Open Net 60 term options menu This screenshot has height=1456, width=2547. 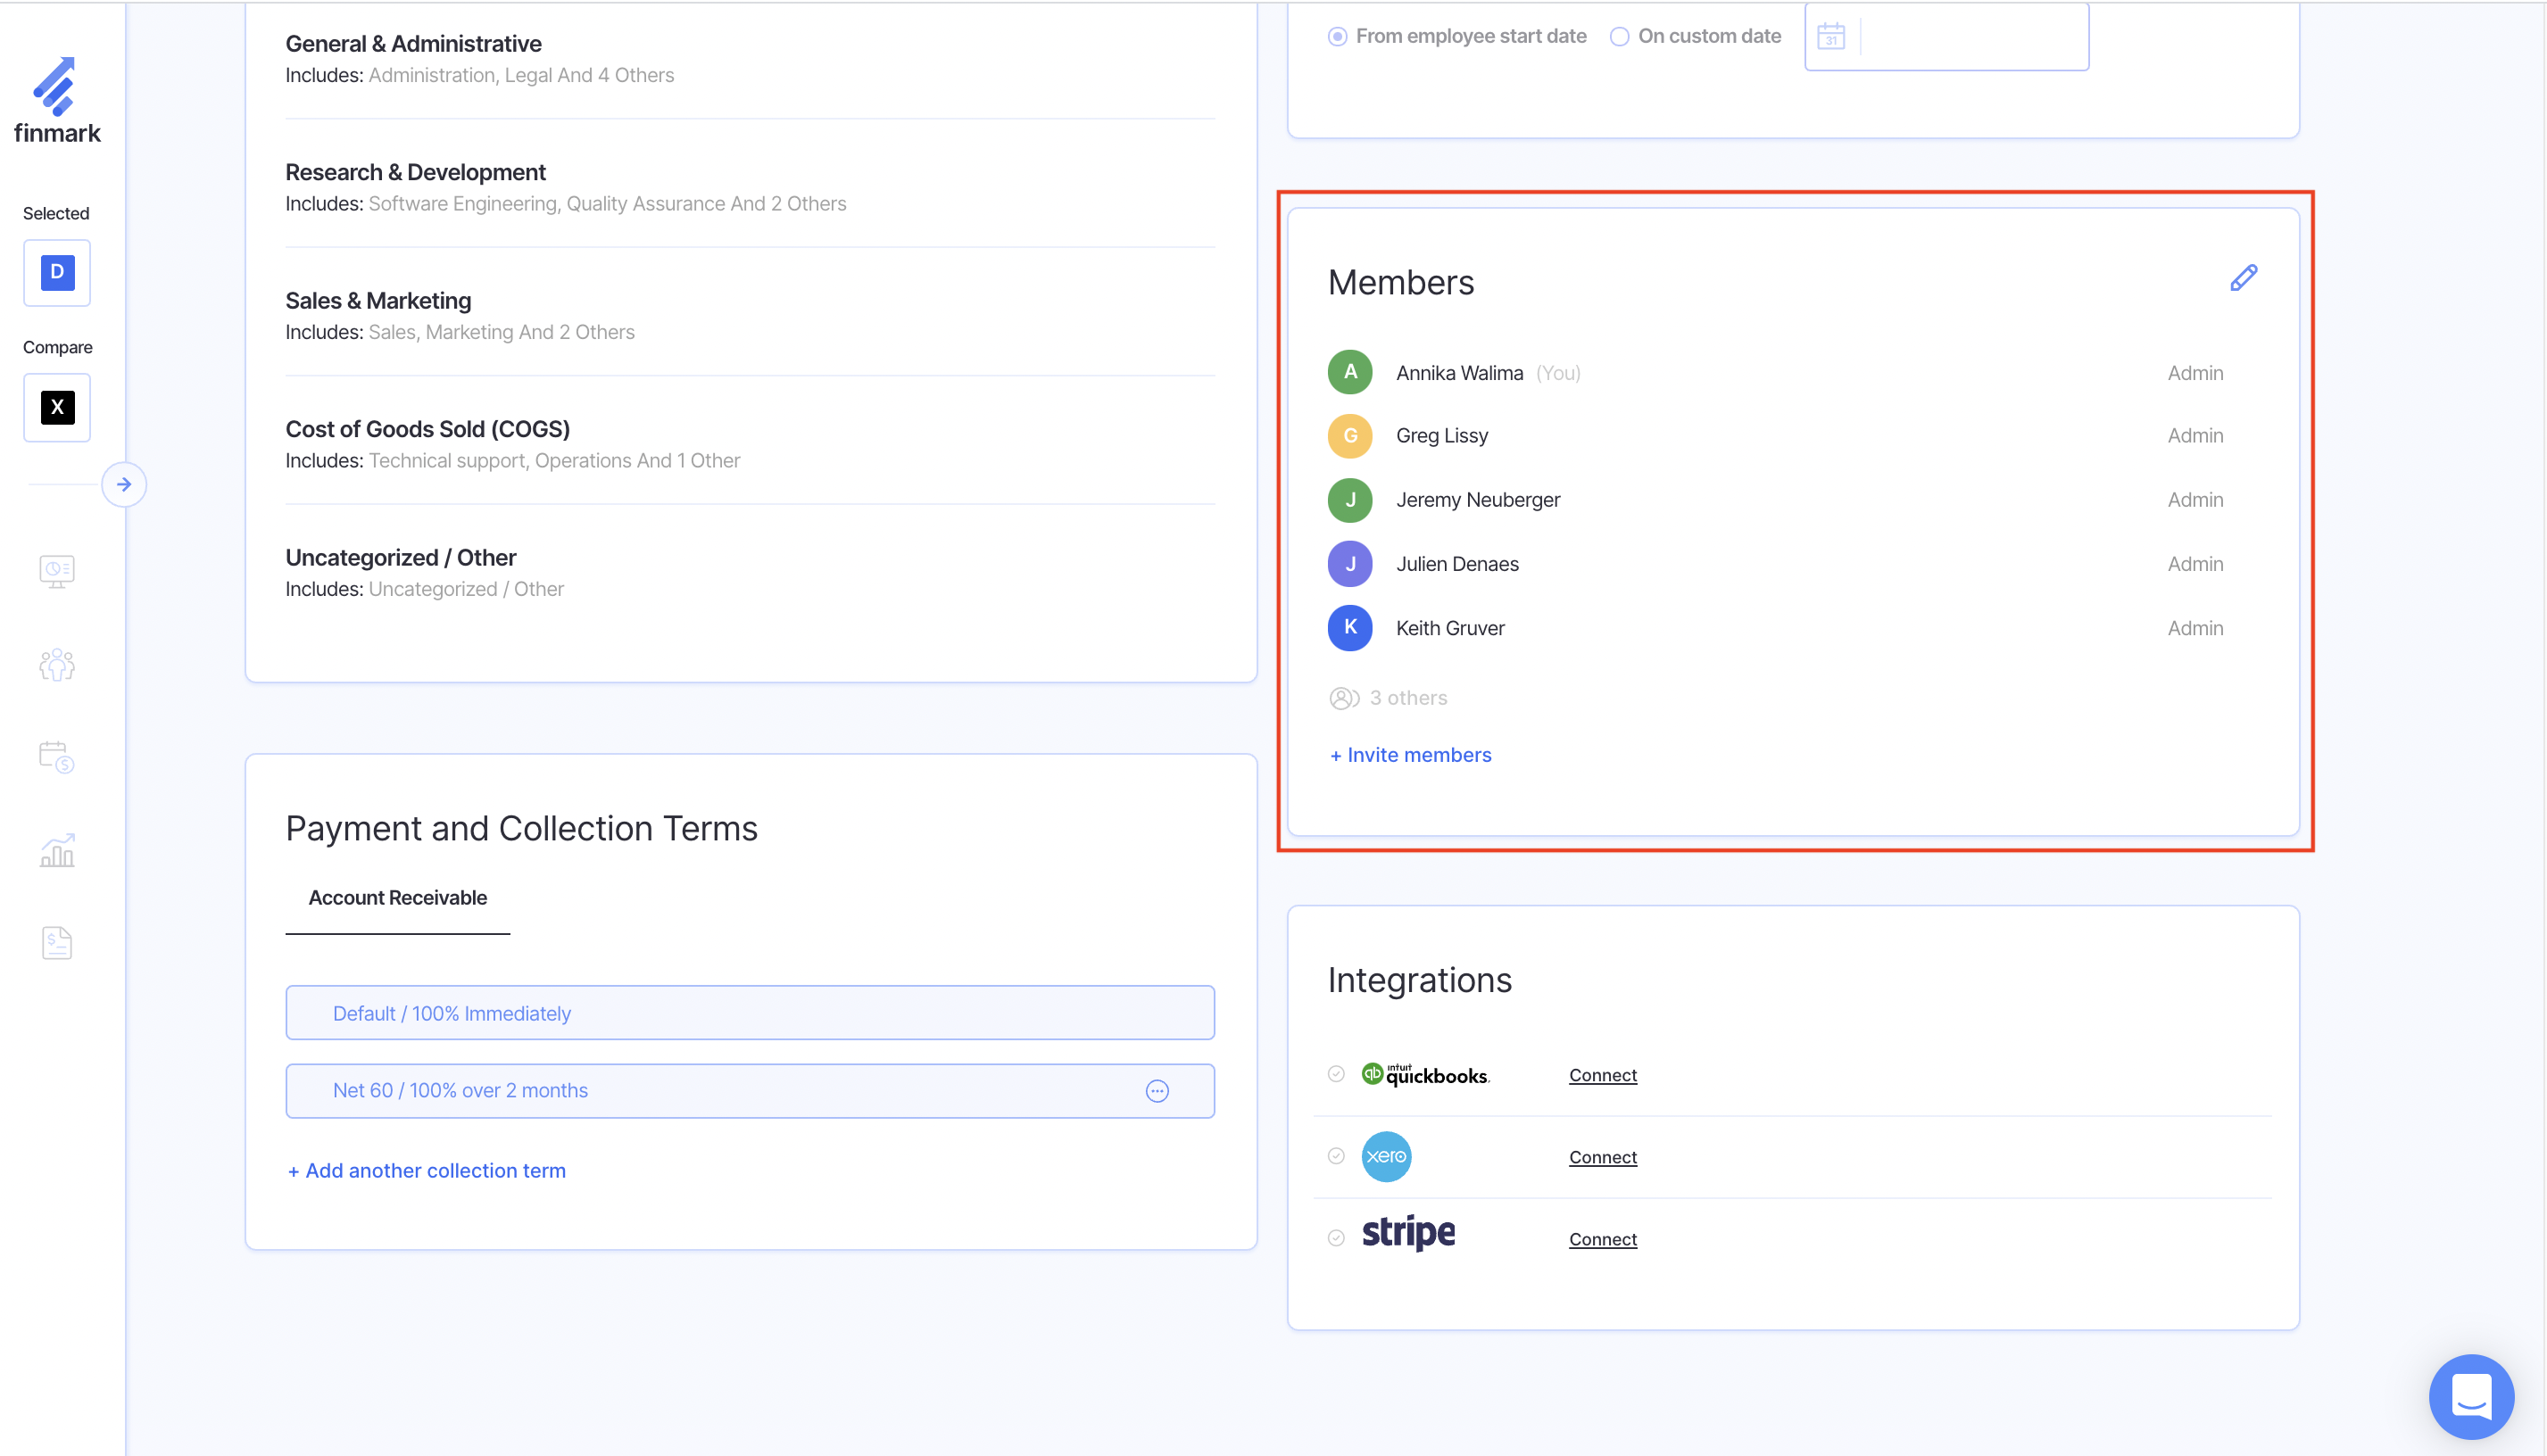[1157, 1091]
